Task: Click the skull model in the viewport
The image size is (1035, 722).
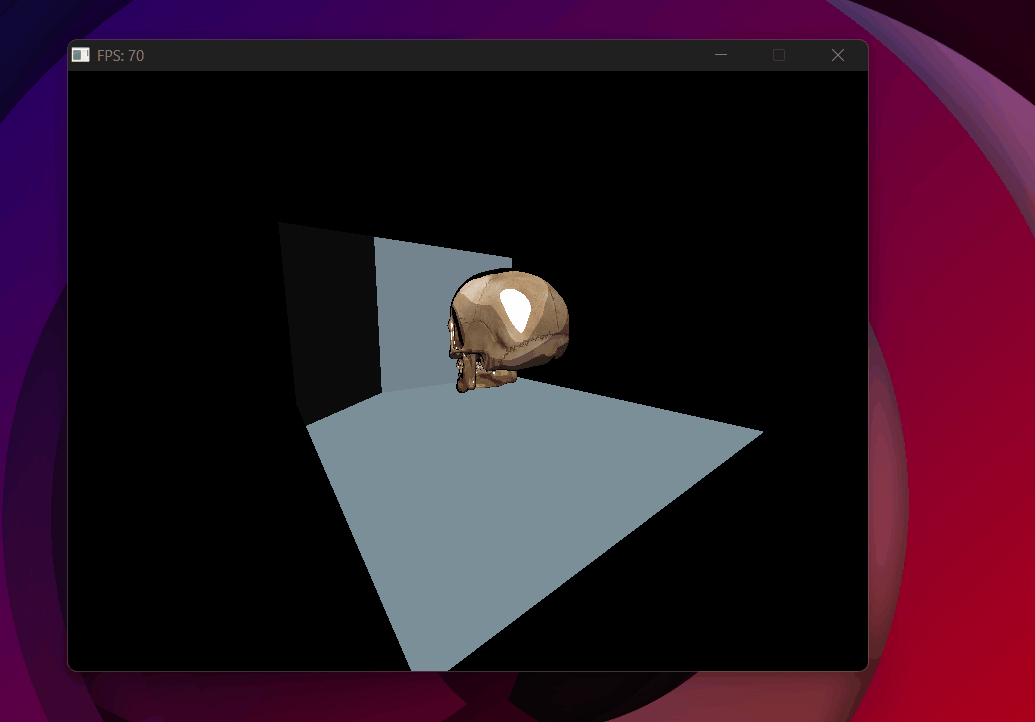Action: (508, 331)
